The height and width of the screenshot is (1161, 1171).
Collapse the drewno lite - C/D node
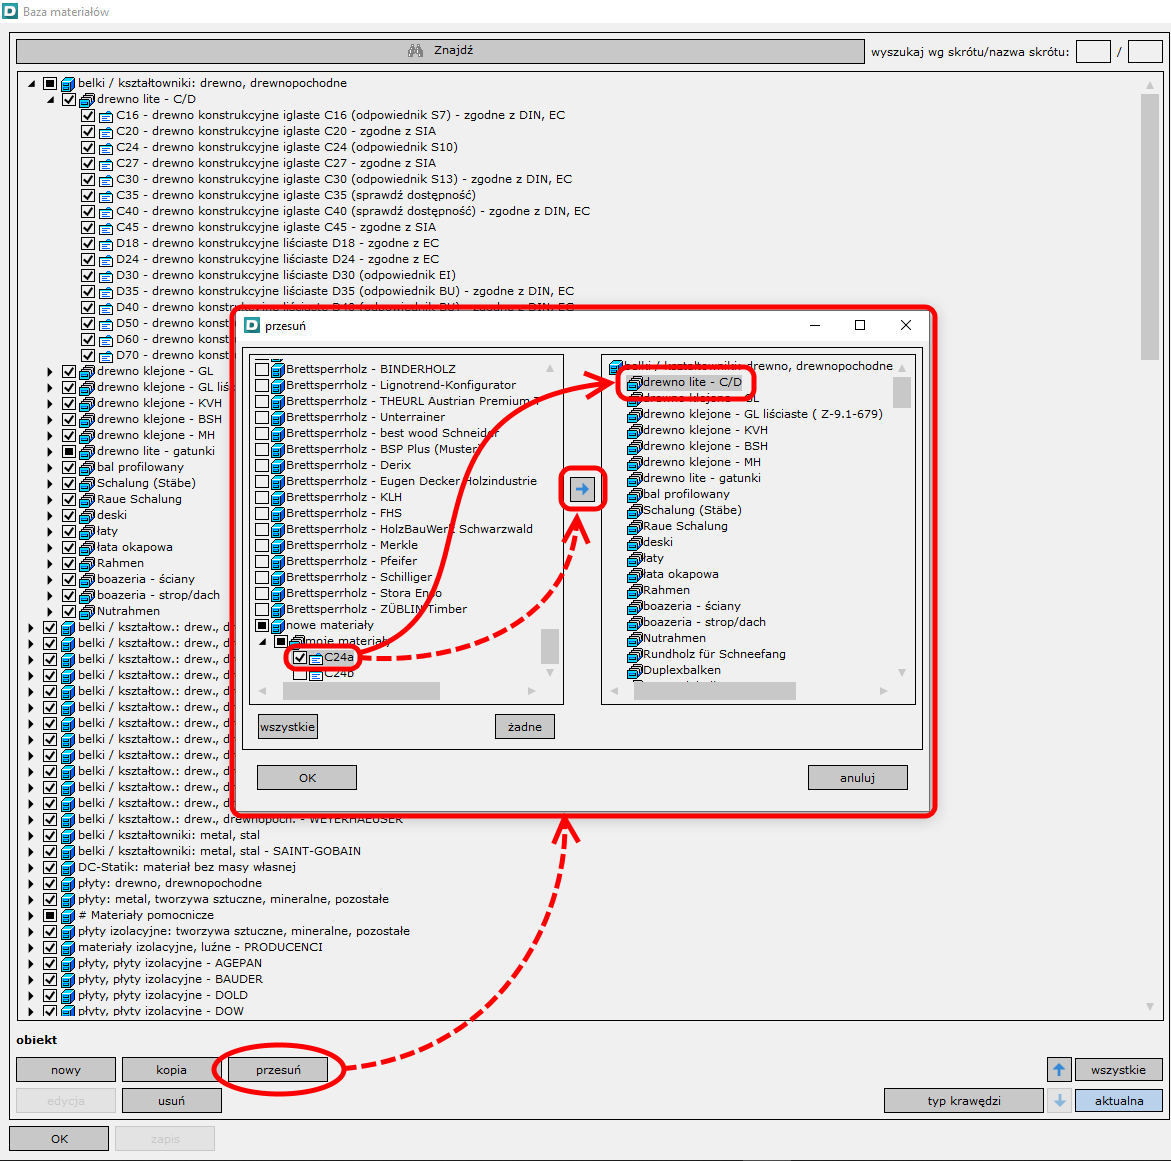(x=50, y=100)
